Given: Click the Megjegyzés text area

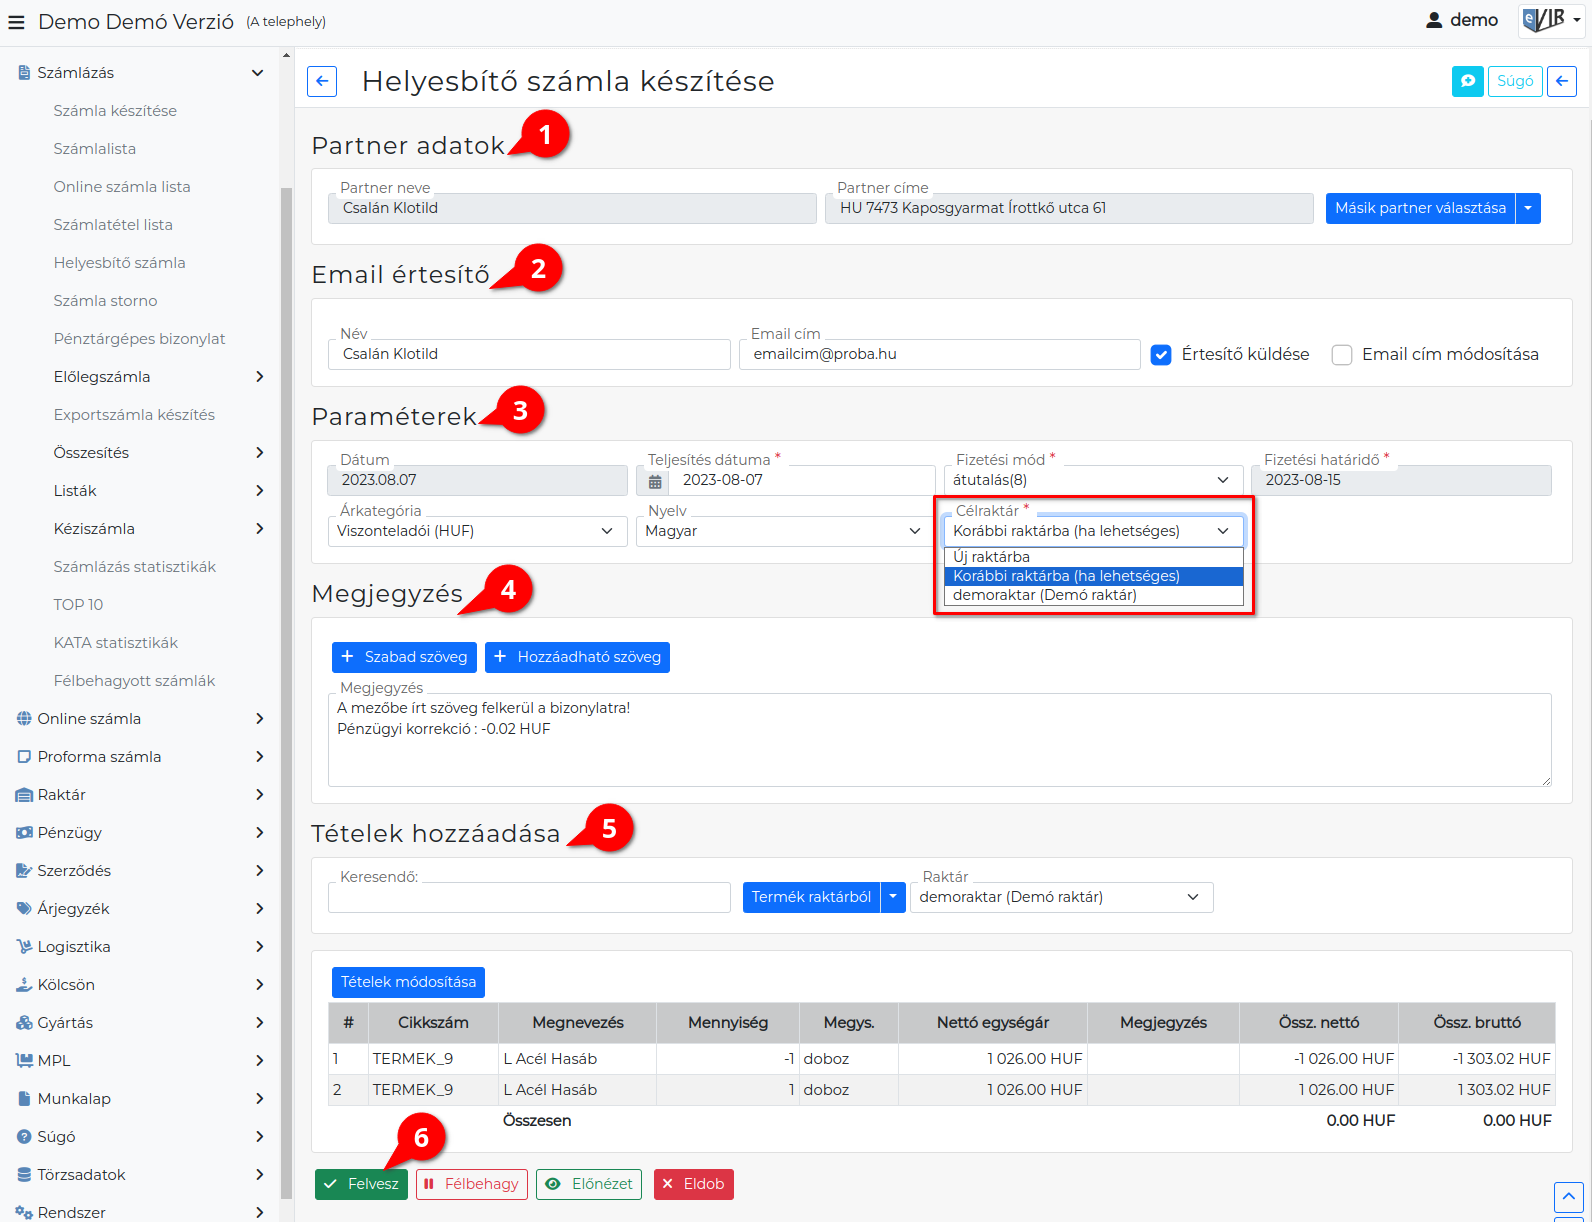Looking at the screenshot, I should click(x=940, y=740).
